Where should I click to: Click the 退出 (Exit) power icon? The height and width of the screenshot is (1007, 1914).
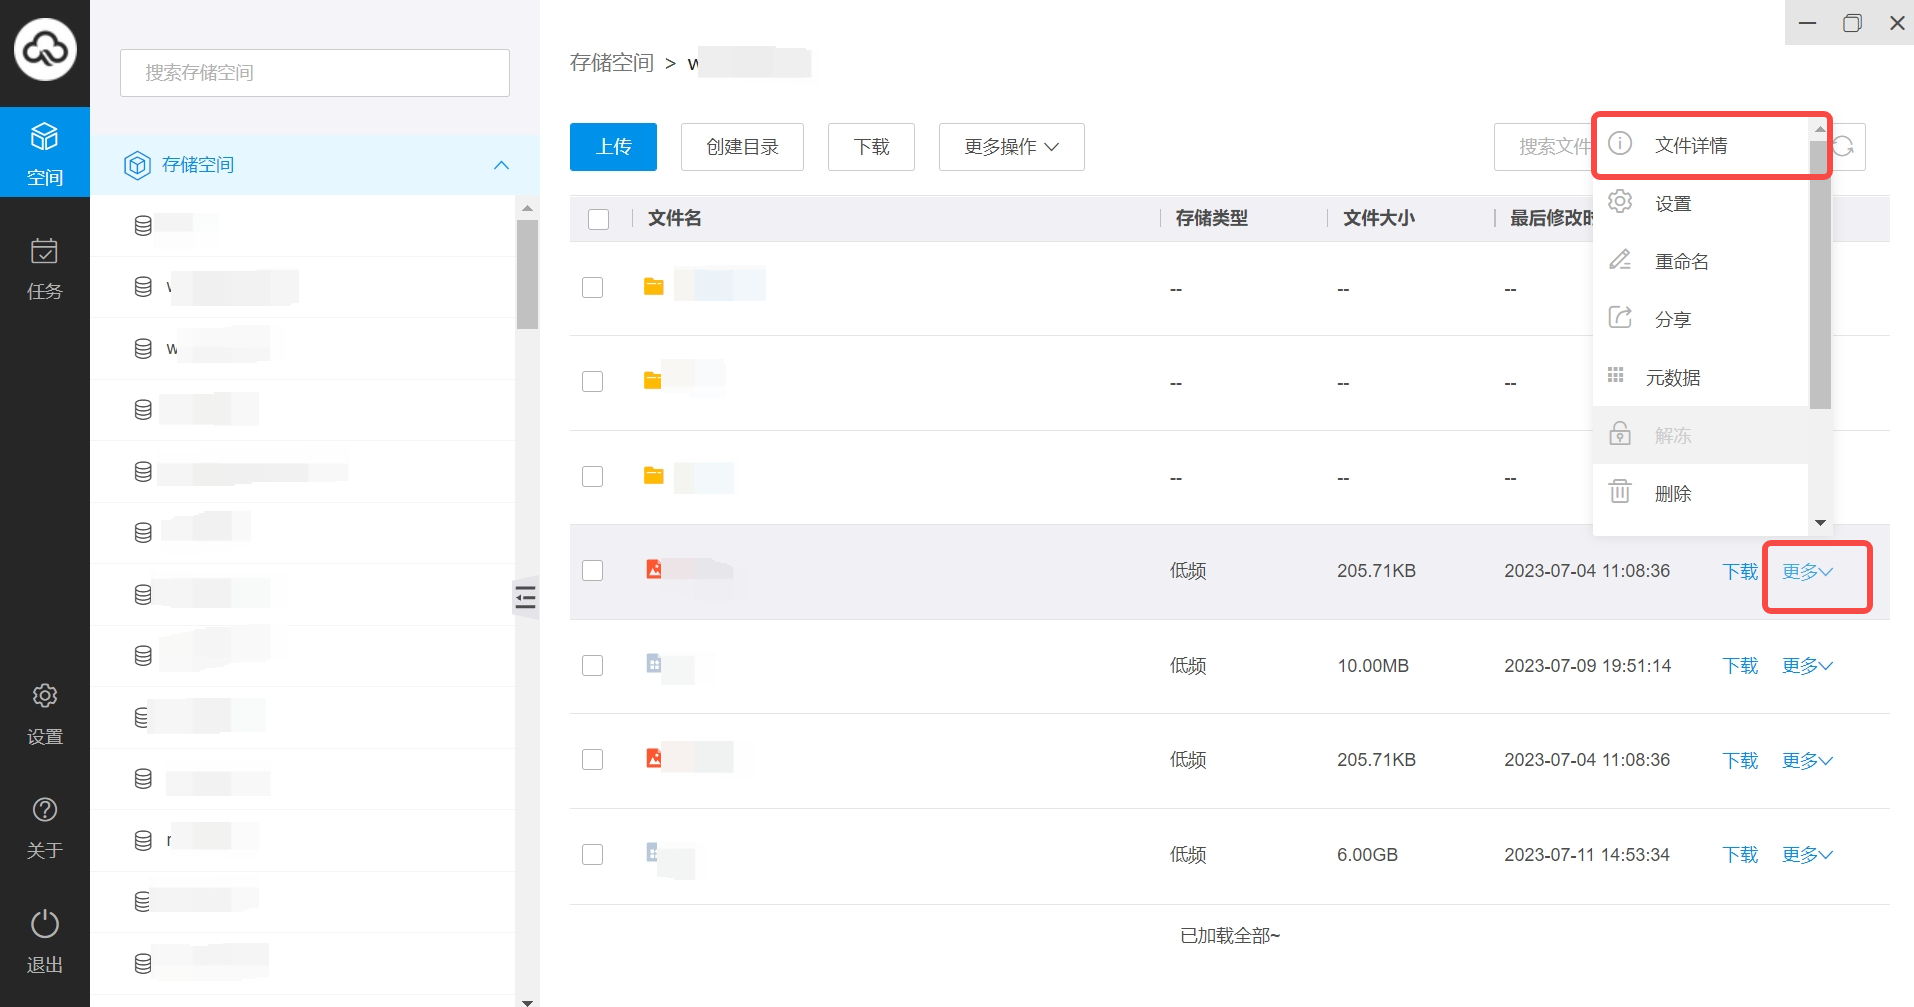(44, 940)
